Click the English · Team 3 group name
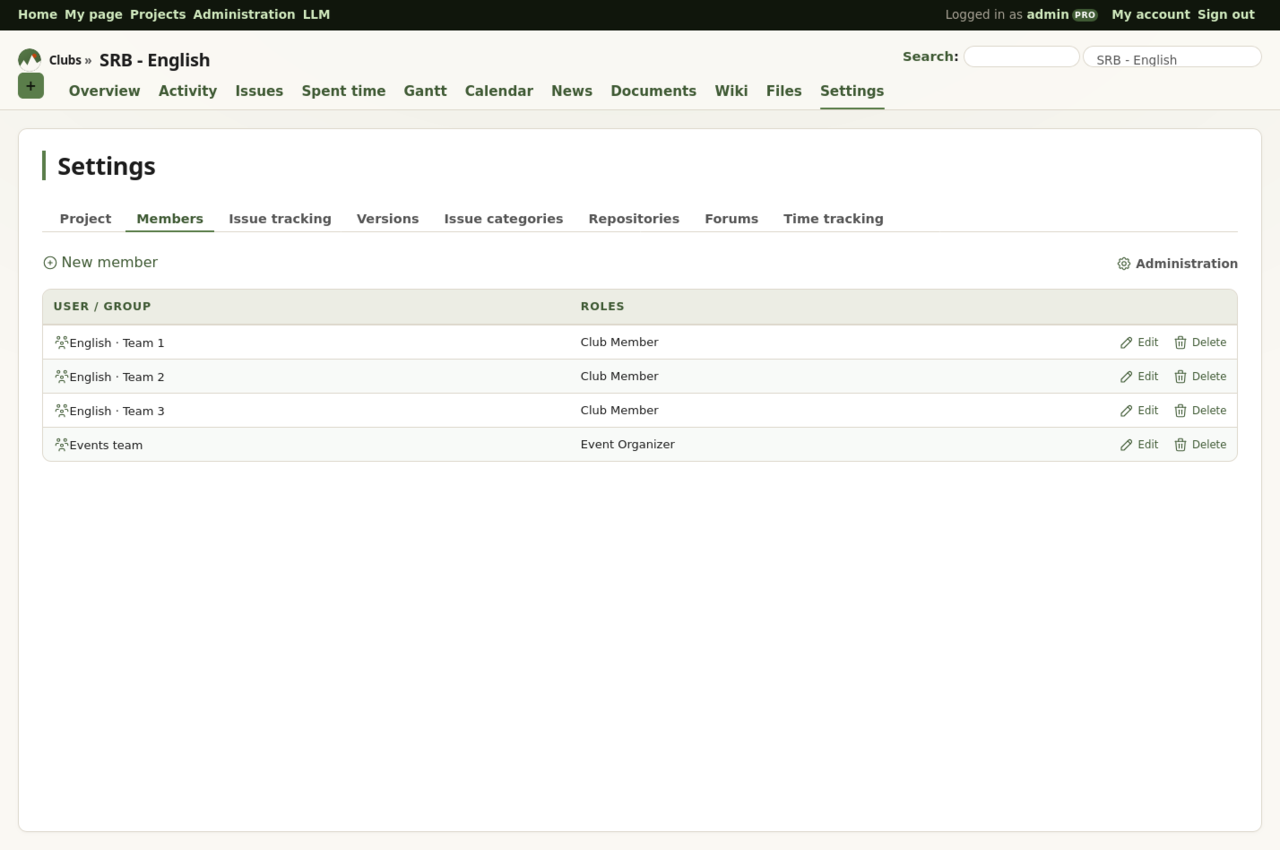This screenshot has width=1280, height=850. pyautogui.click(x=117, y=411)
